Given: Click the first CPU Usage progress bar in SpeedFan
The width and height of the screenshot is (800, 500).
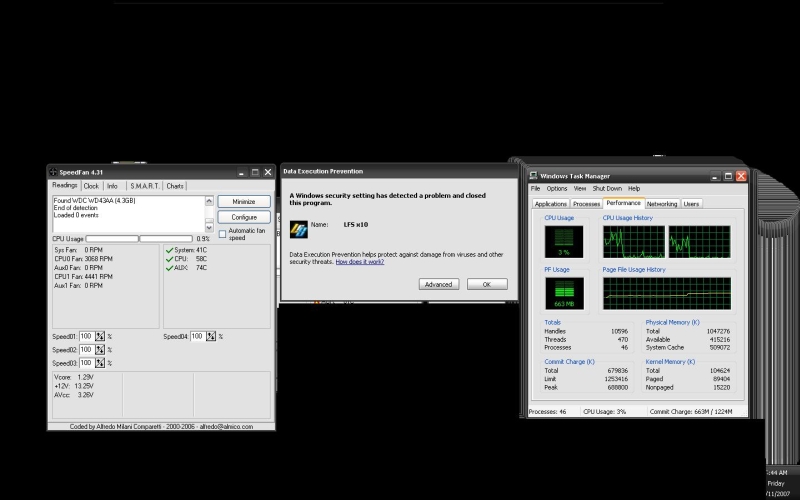Looking at the screenshot, I should tap(112, 239).
